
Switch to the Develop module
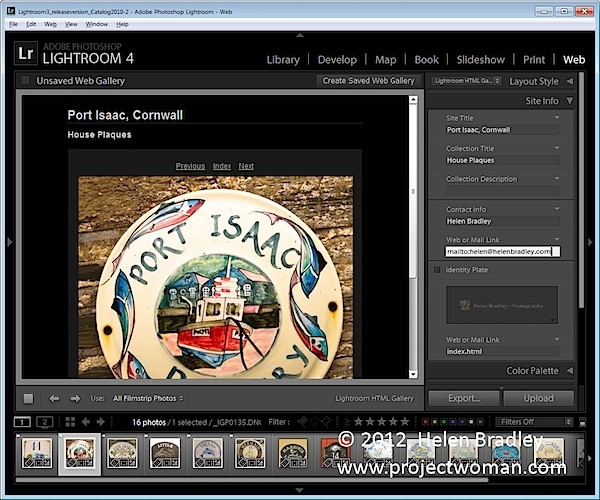click(x=337, y=60)
